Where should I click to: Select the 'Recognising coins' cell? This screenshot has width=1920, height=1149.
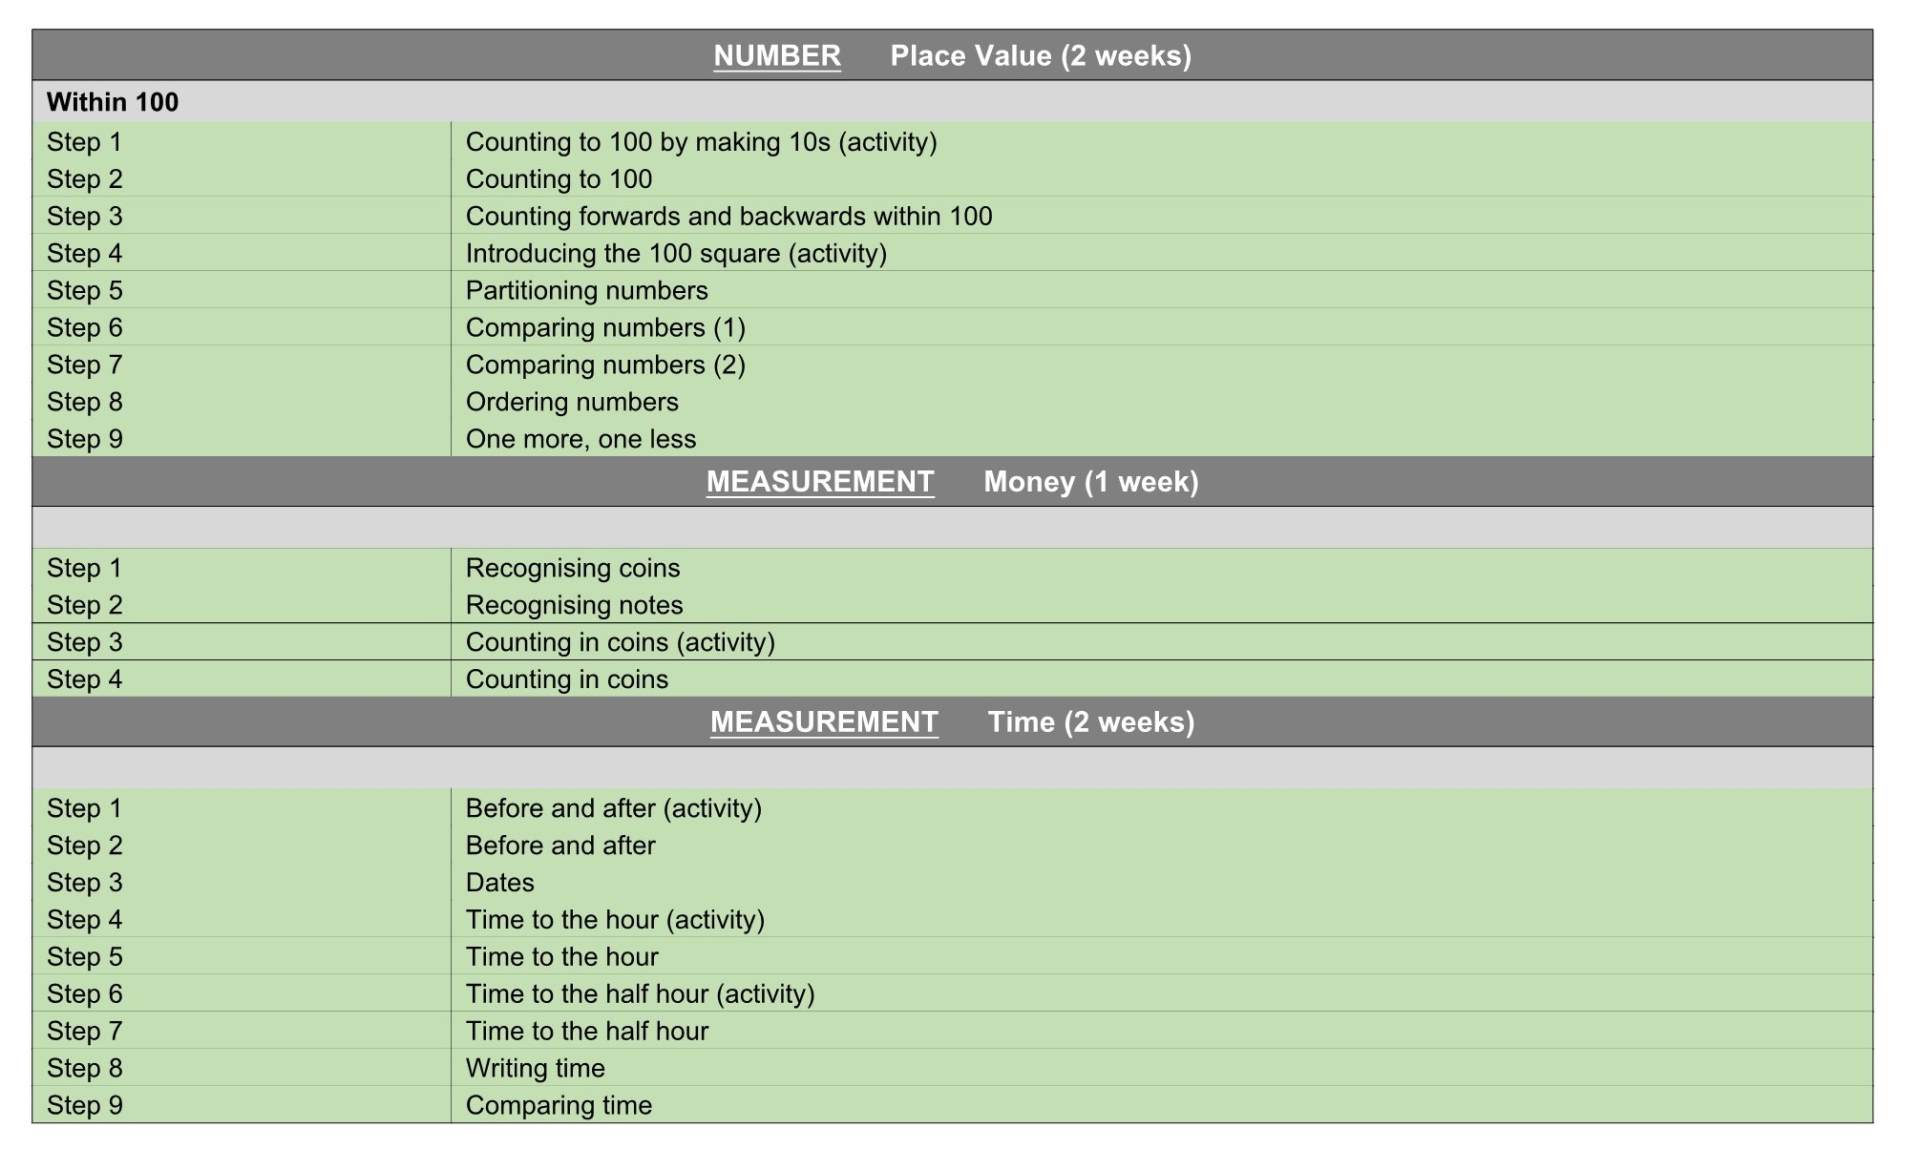pos(572,568)
